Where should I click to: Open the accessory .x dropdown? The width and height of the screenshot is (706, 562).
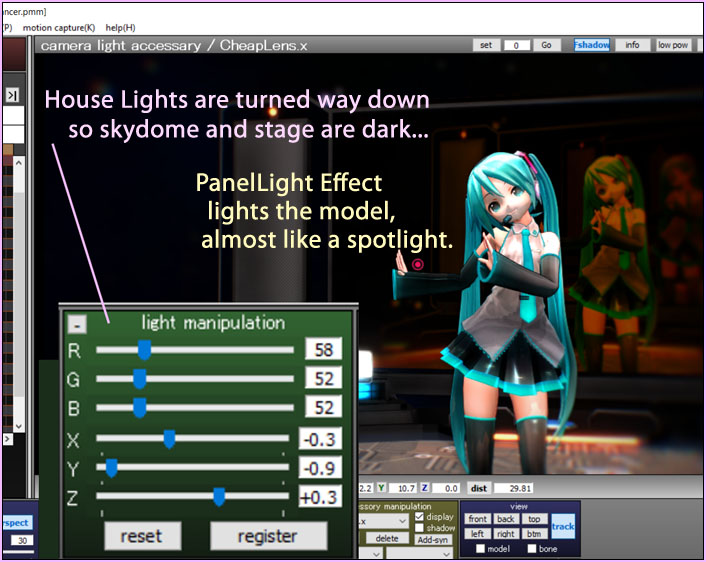click(x=384, y=521)
